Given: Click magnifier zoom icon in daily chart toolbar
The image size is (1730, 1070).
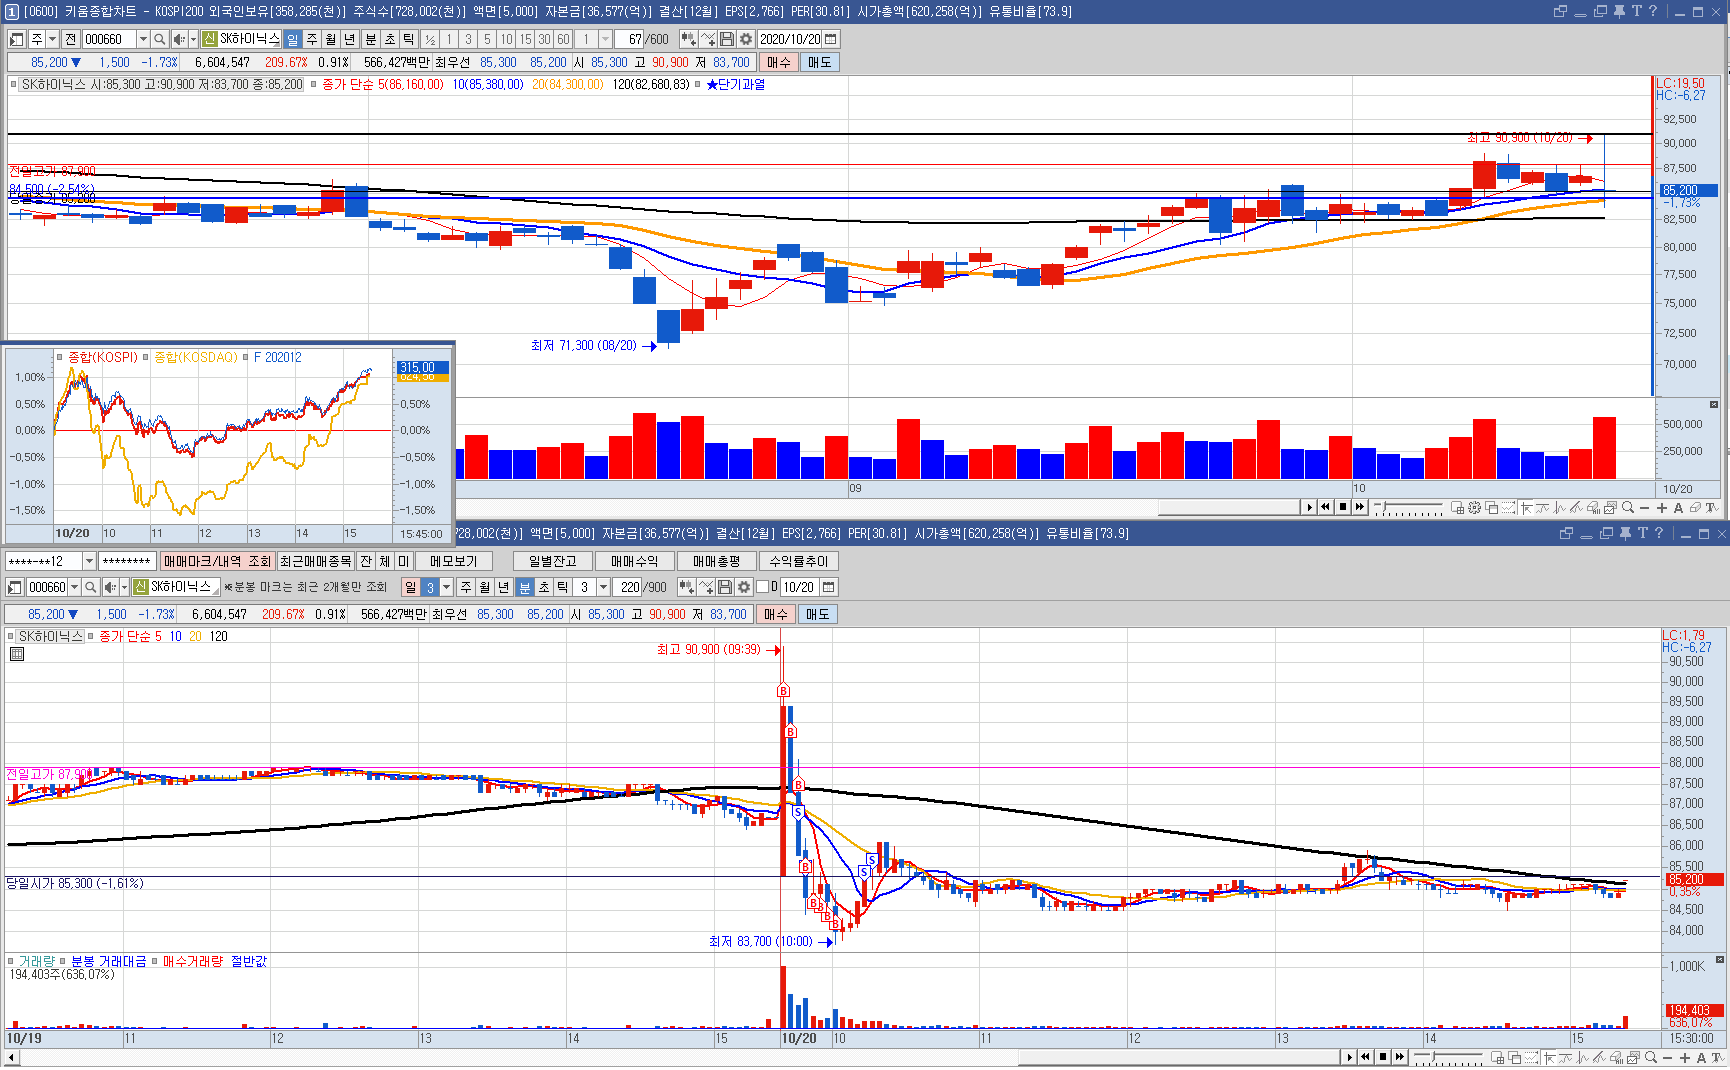Looking at the screenshot, I should click(x=1628, y=507).
